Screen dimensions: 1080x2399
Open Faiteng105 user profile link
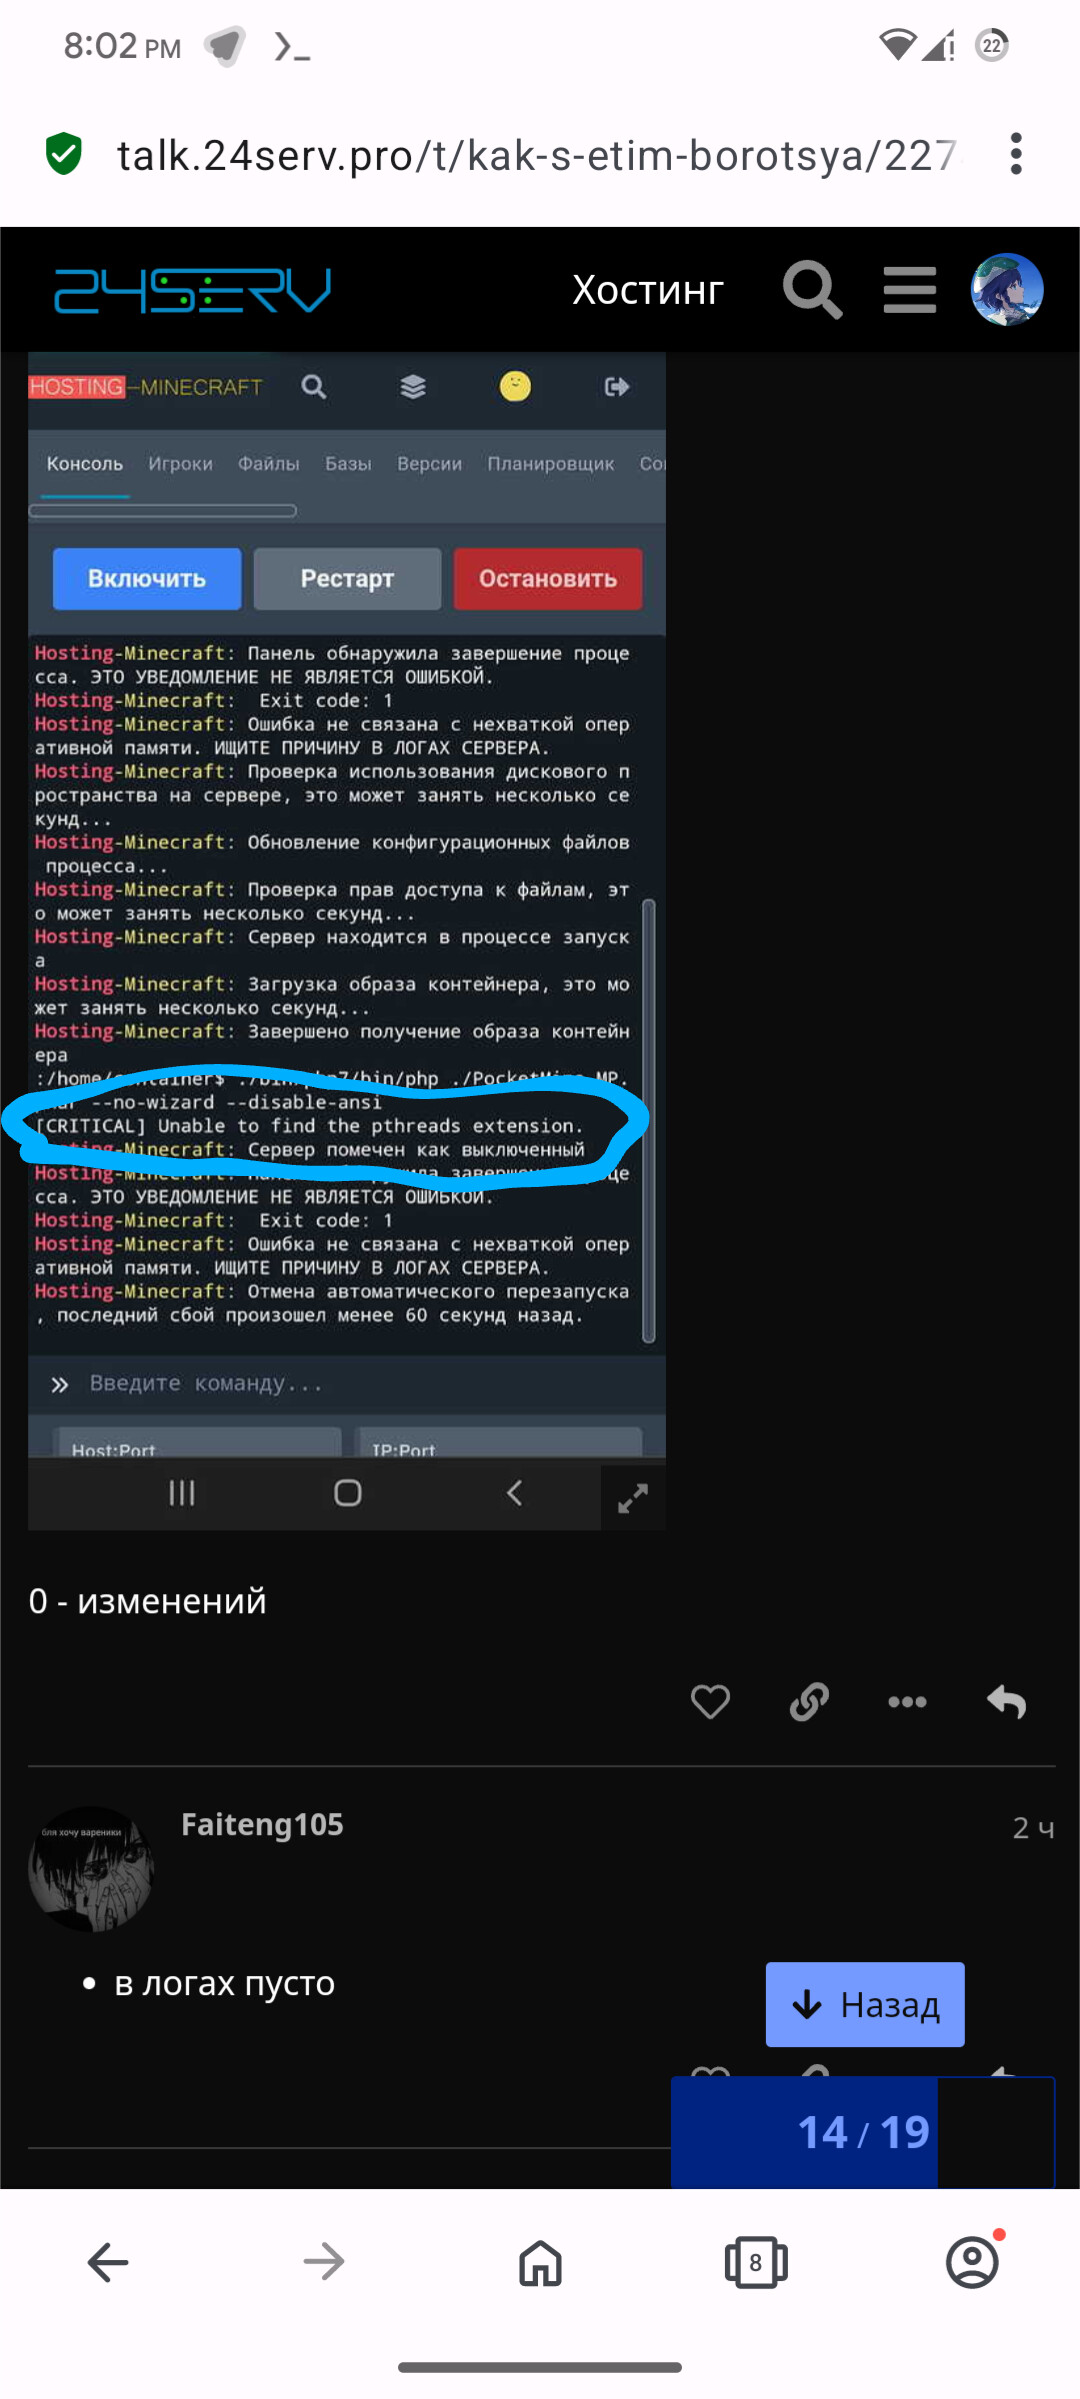point(262,1824)
